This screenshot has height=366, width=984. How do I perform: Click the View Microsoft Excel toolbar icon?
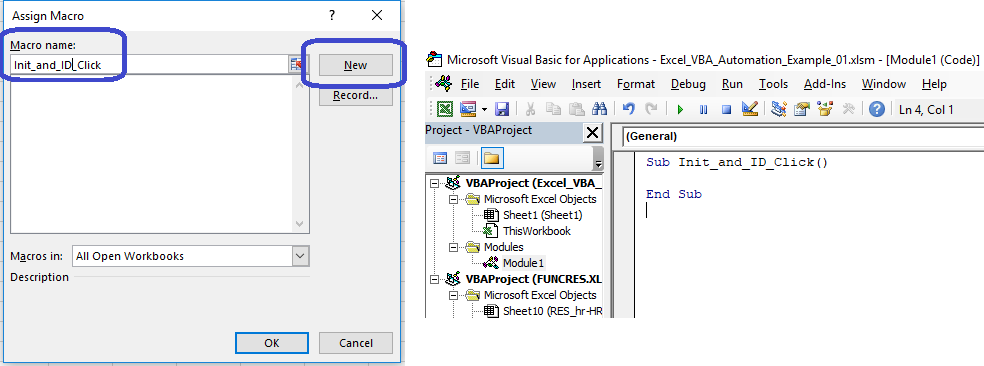pyautogui.click(x=445, y=109)
